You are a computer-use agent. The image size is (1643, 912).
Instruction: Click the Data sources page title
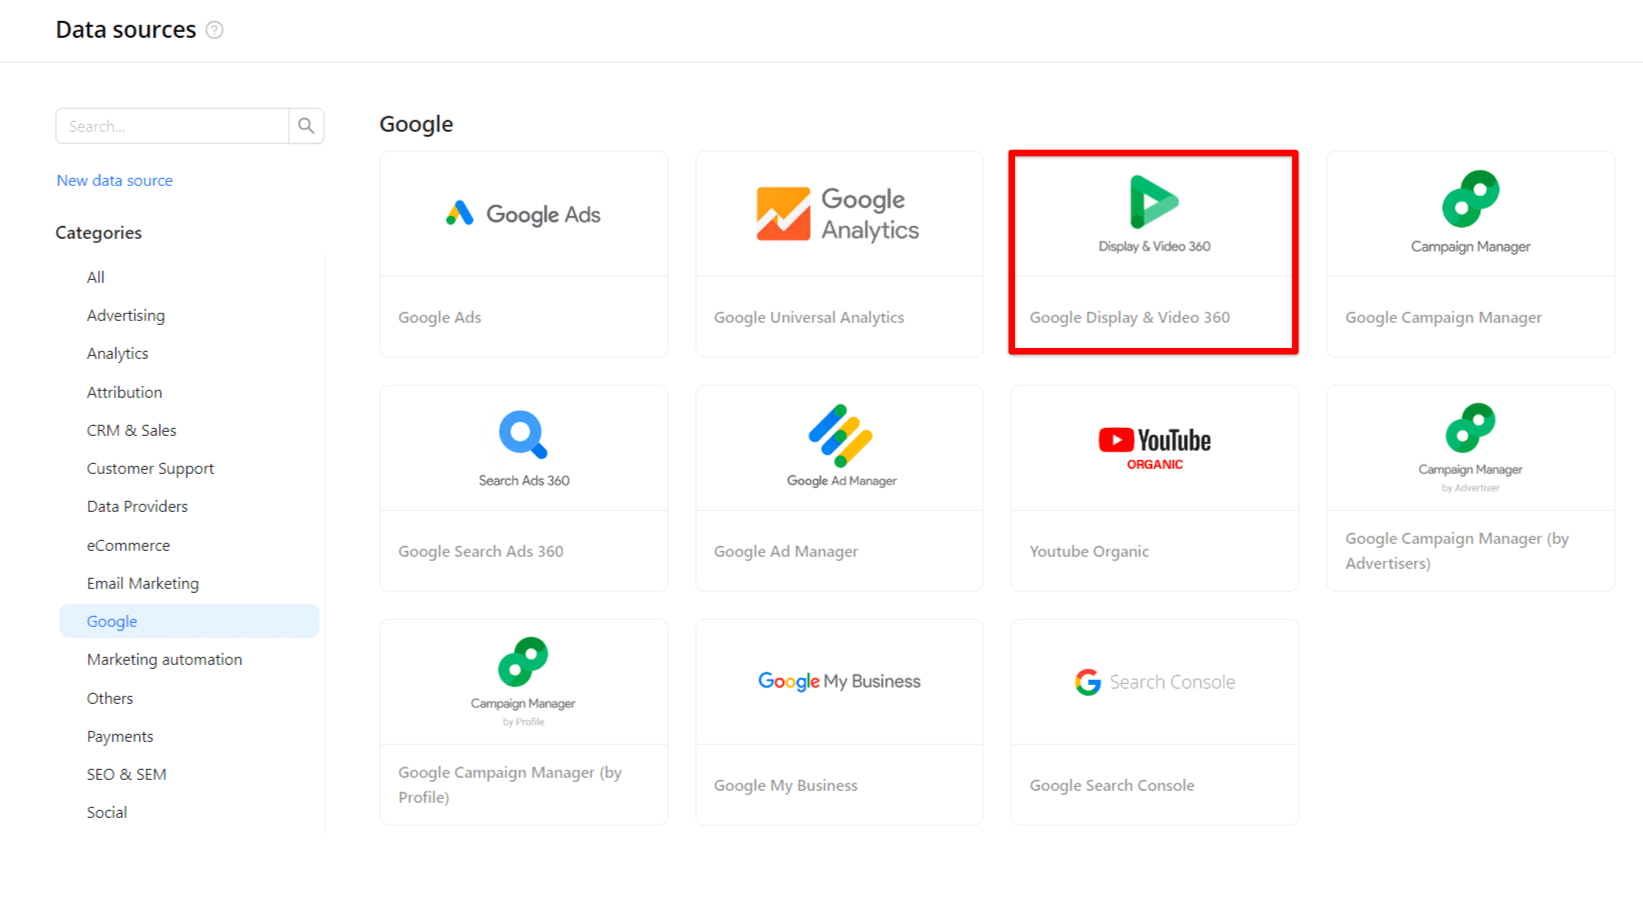(x=126, y=30)
